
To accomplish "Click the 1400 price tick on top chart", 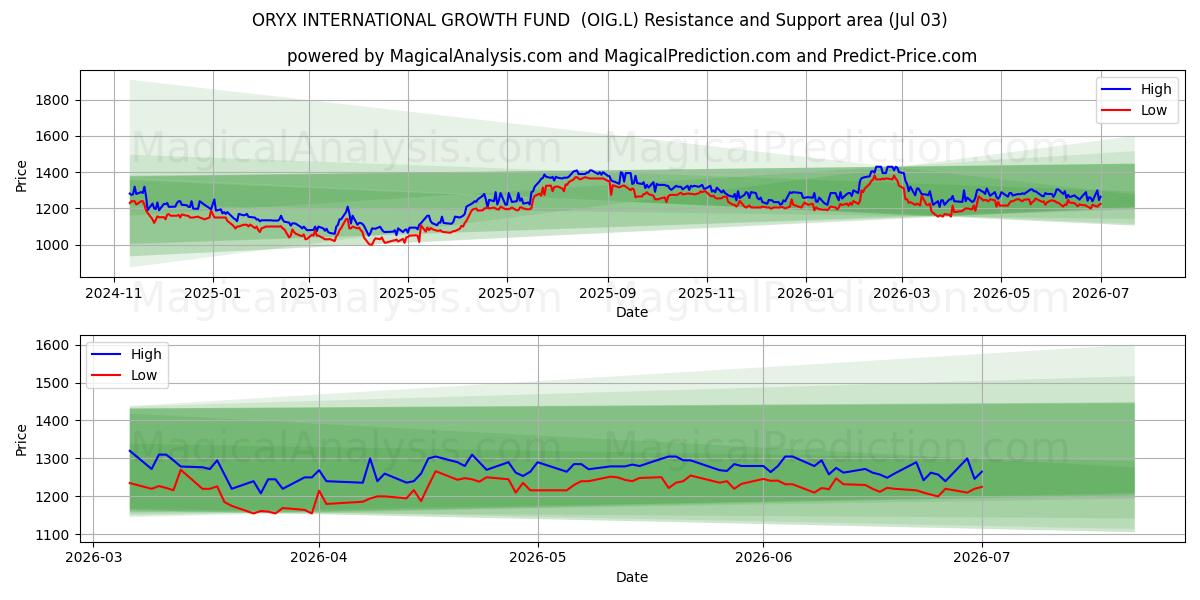I will tap(51, 173).
